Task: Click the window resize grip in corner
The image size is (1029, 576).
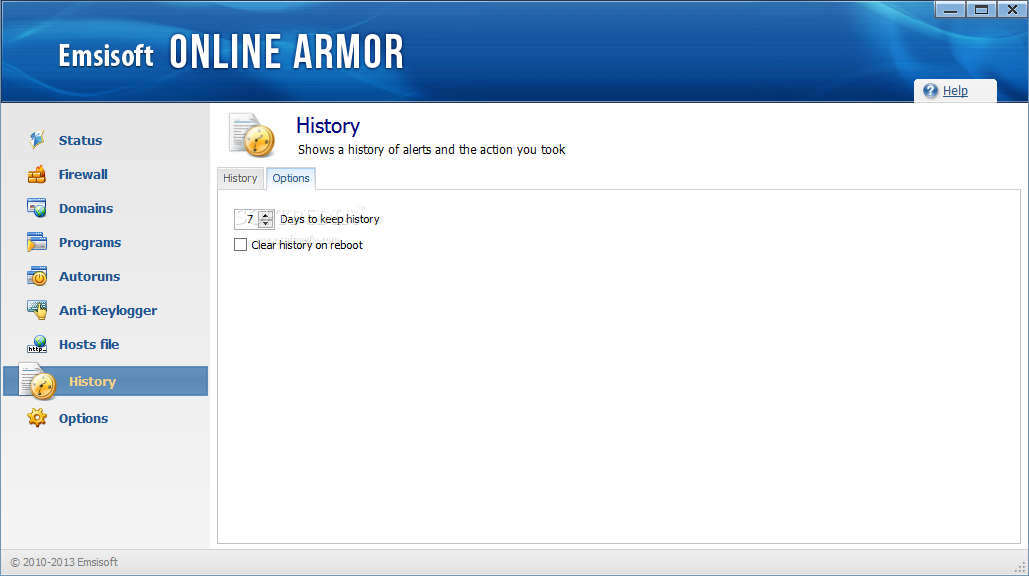Action: (1020, 568)
